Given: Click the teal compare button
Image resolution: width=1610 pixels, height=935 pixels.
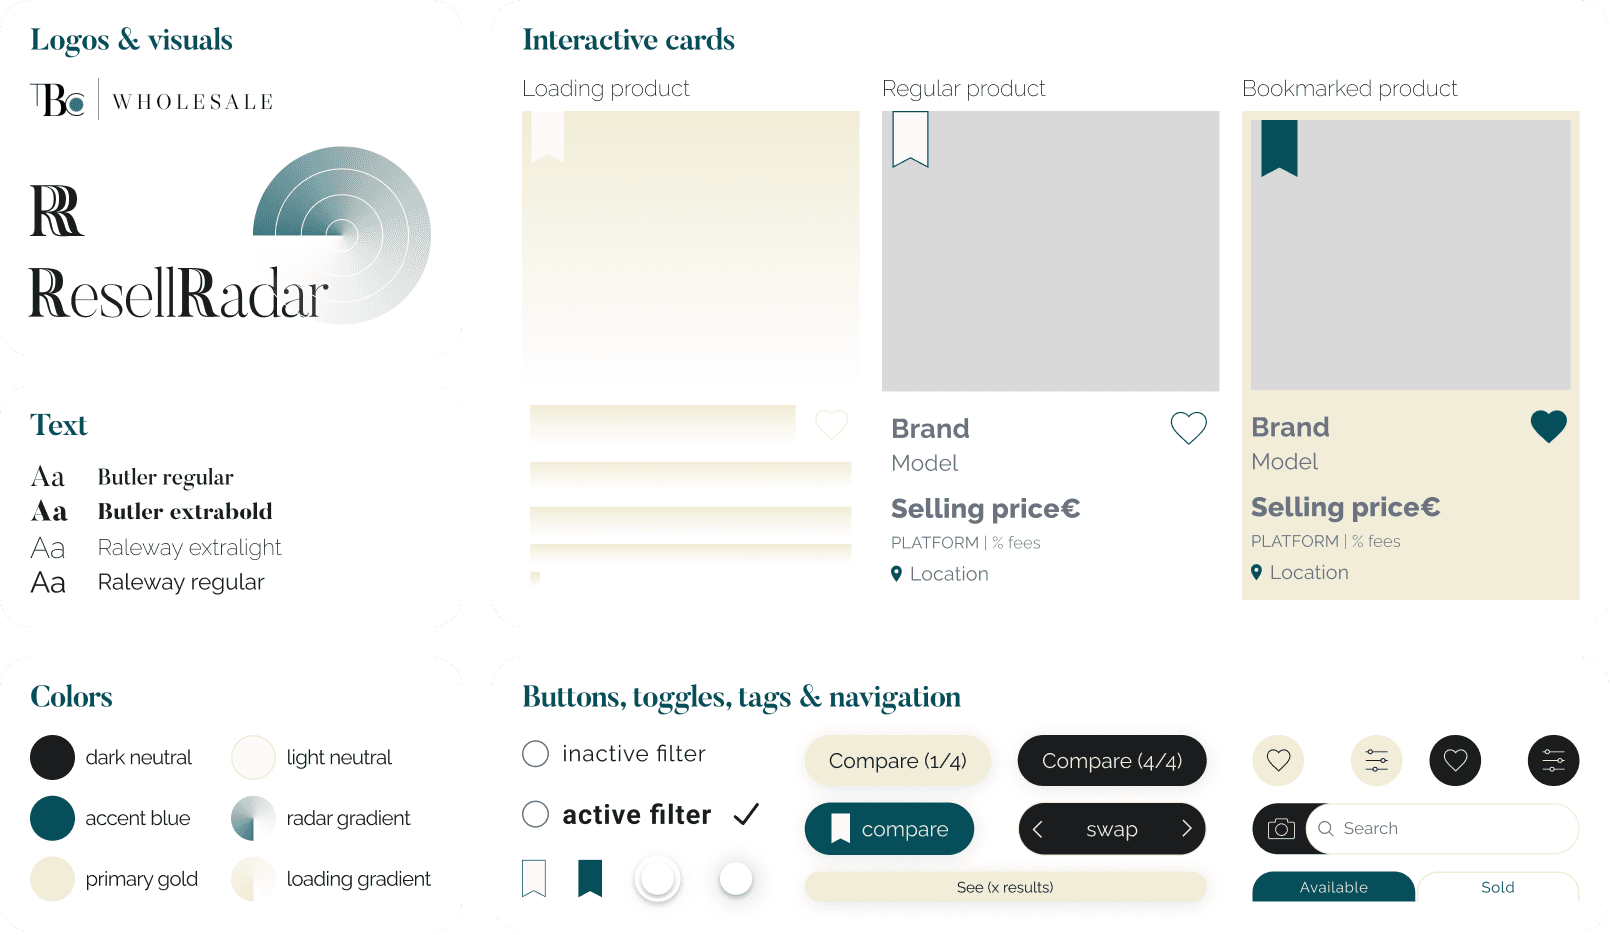Looking at the screenshot, I should 889,829.
